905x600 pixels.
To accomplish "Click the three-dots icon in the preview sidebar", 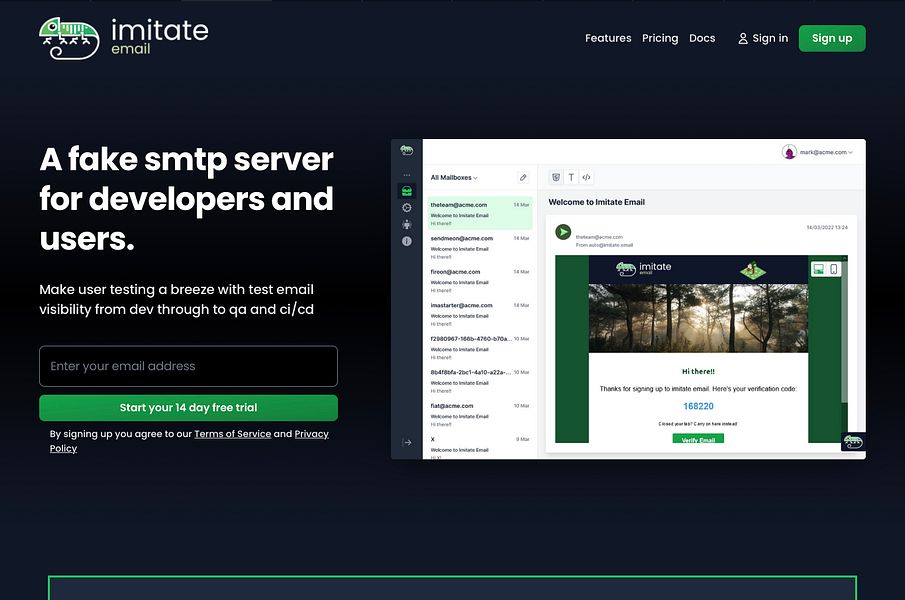I will tap(407, 175).
